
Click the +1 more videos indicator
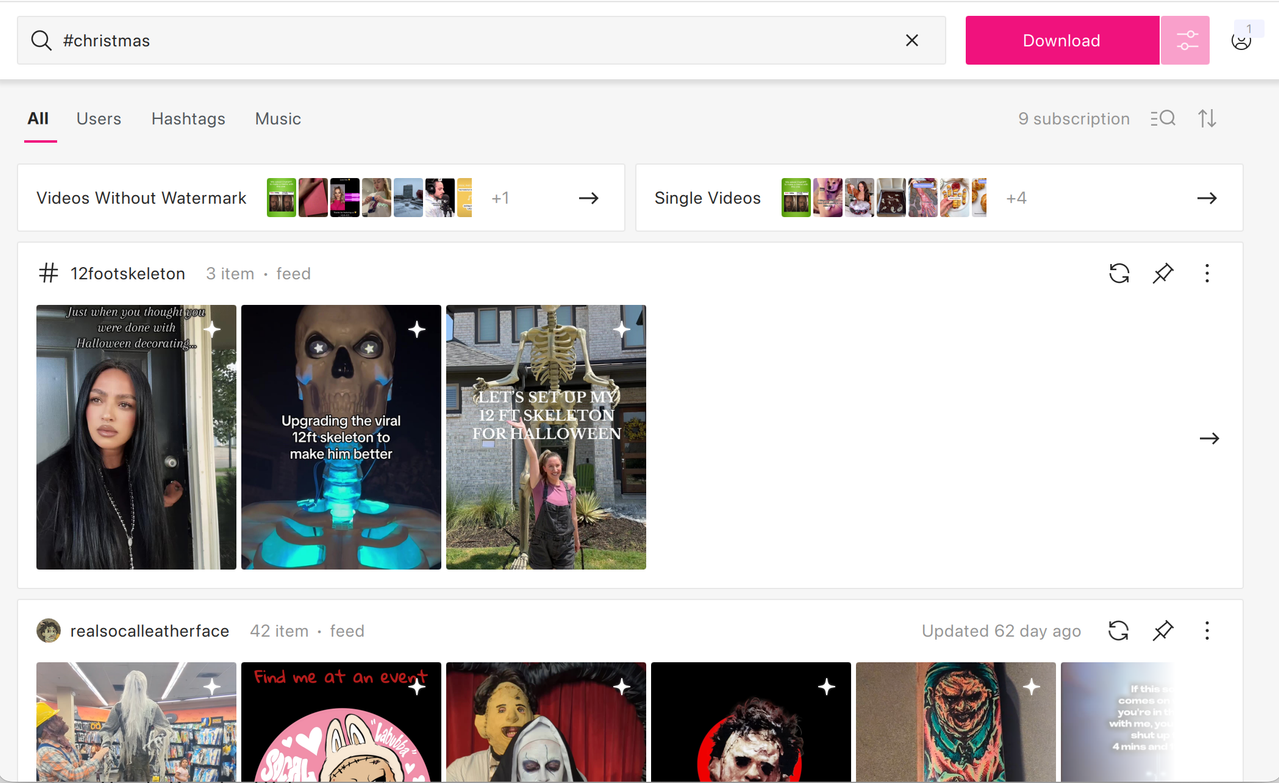tap(500, 198)
